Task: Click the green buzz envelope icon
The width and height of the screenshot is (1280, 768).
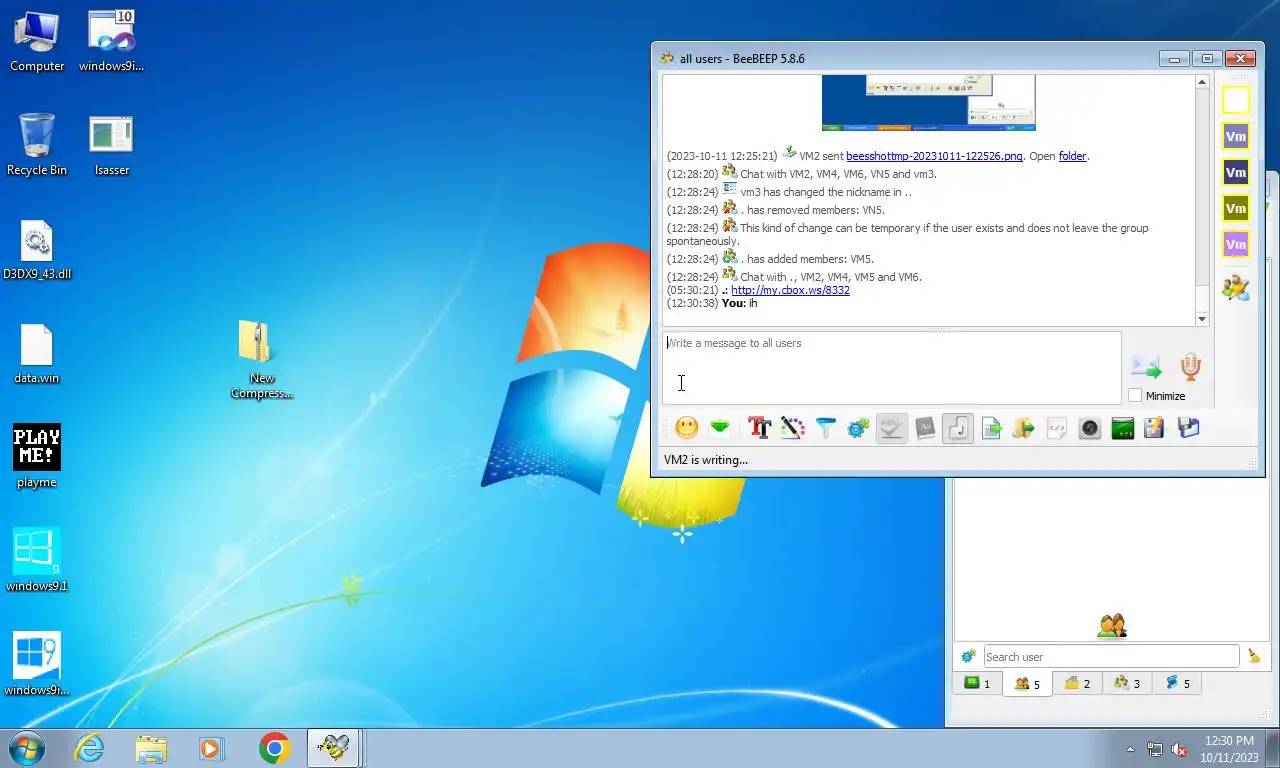Action: [x=720, y=428]
